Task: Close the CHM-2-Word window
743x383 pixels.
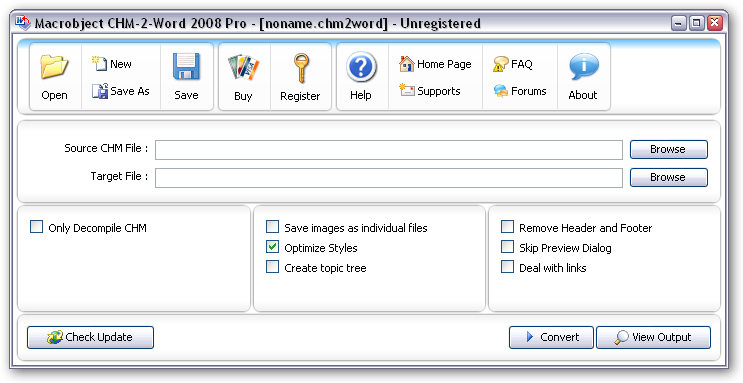Action: 715,23
